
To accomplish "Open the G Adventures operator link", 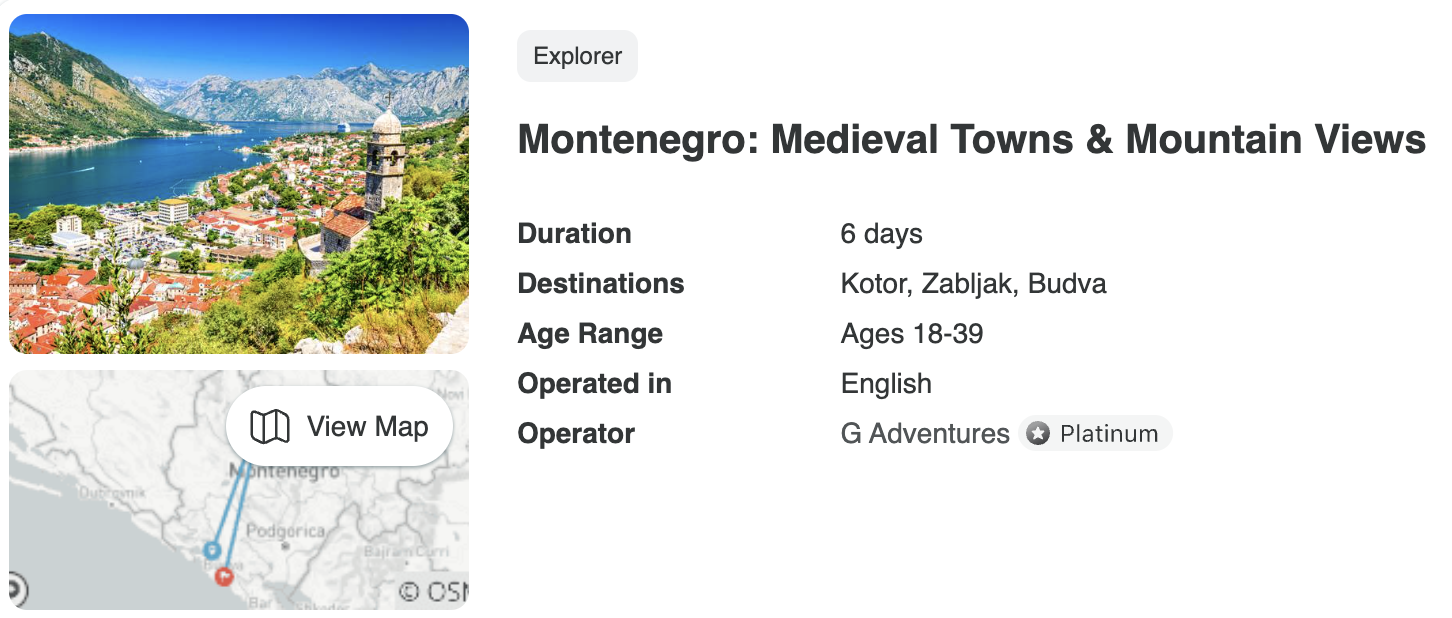I will pos(925,434).
